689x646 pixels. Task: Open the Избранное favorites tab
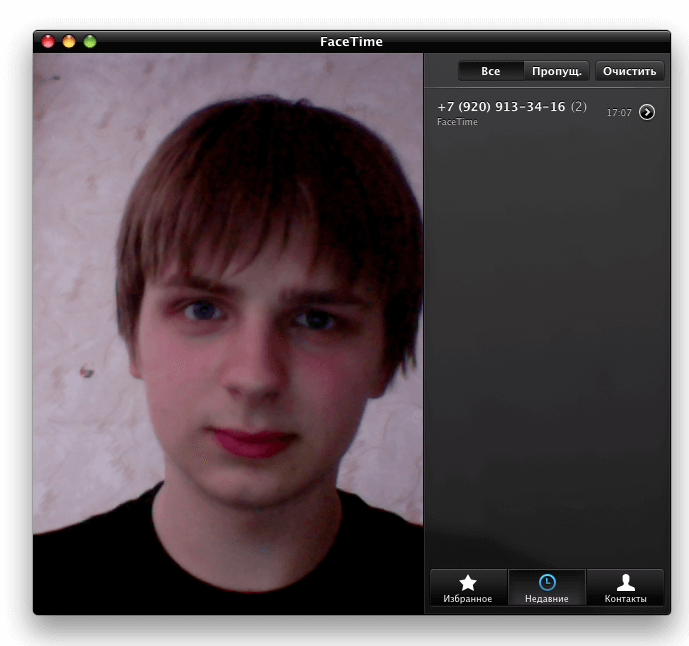pos(468,588)
